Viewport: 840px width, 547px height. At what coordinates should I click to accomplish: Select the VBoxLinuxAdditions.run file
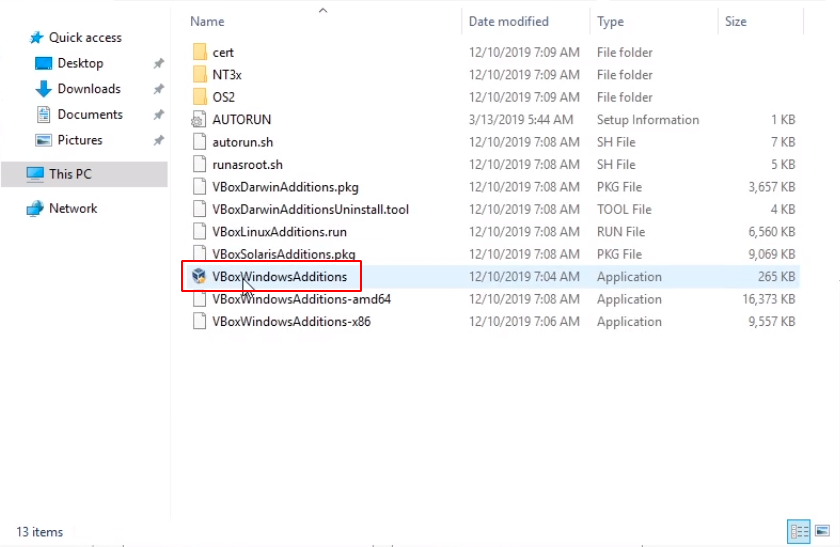(x=279, y=232)
